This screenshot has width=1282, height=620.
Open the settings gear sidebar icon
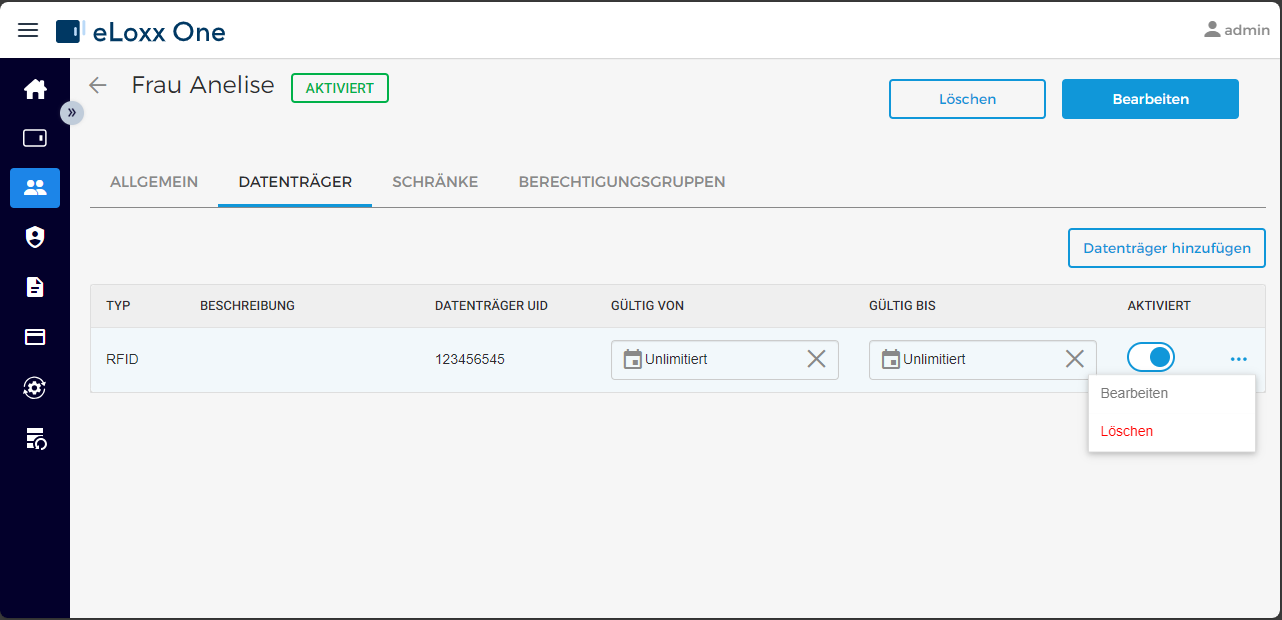35,387
